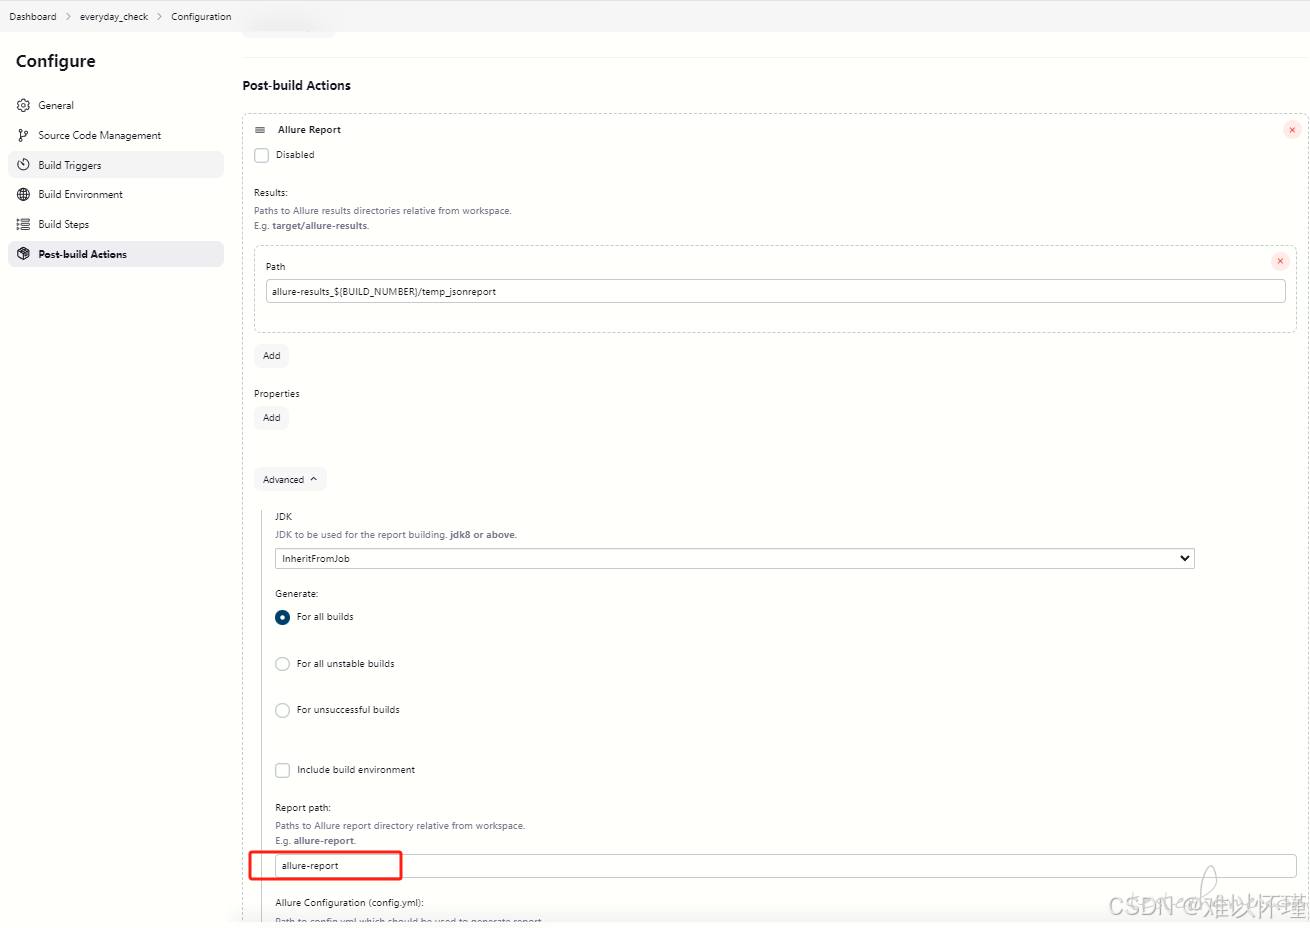Click 'Paths to Allure report directory' hint
Screen dimensions: 1310x928
(x=400, y=826)
